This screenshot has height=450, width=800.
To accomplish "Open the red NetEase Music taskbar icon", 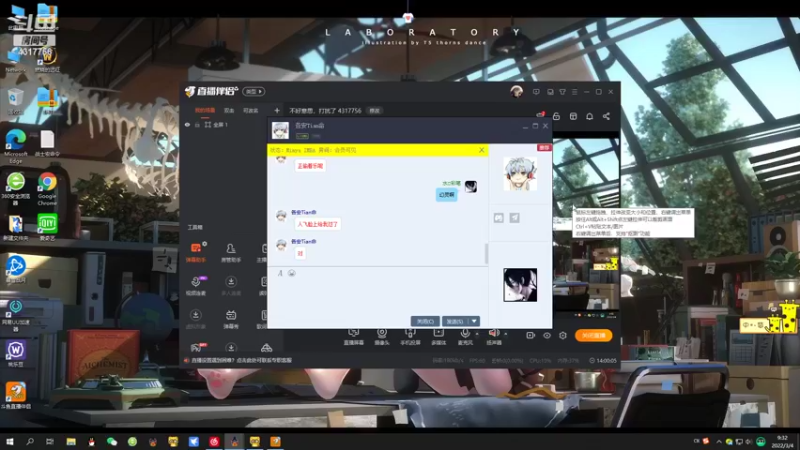I will click(214, 441).
